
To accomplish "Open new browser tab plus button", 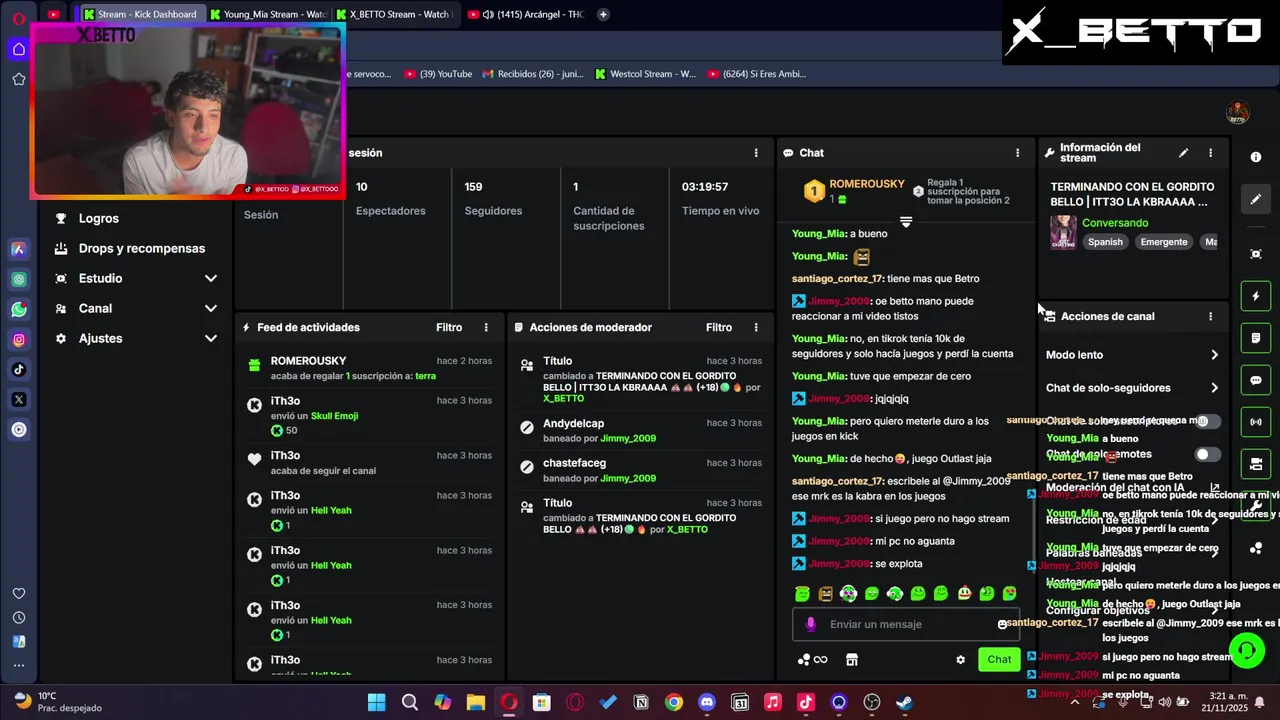I will pyautogui.click(x=603, y=14).
